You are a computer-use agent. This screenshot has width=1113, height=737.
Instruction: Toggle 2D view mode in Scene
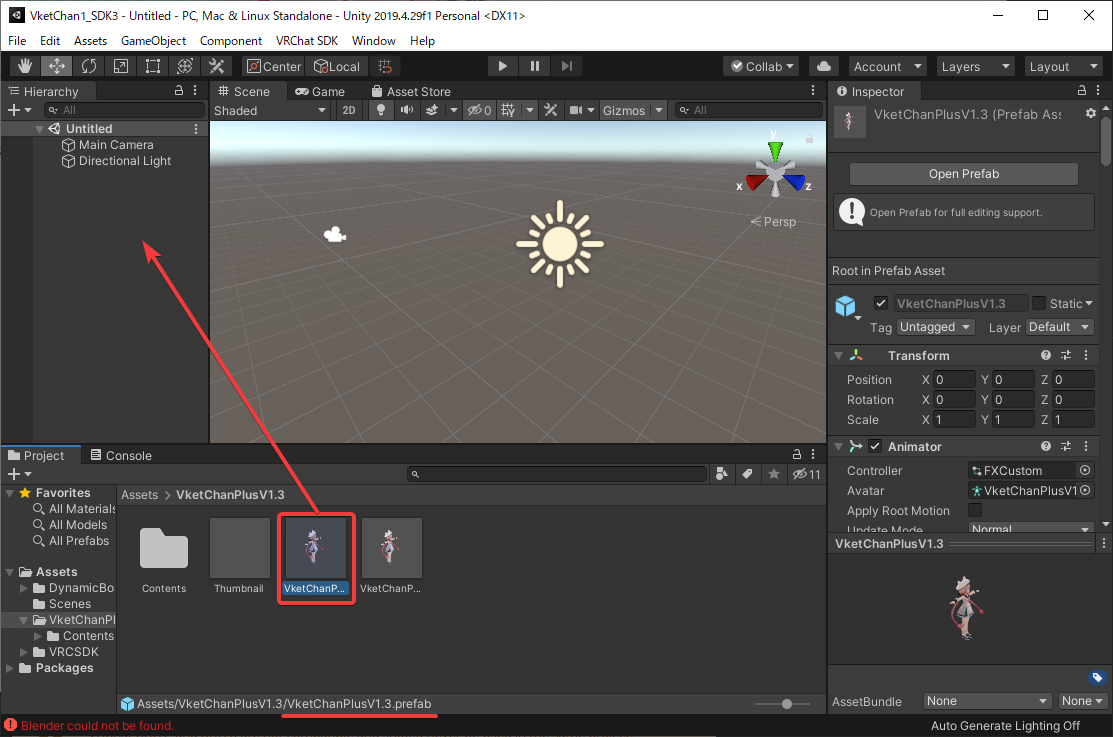coord(349,110)
